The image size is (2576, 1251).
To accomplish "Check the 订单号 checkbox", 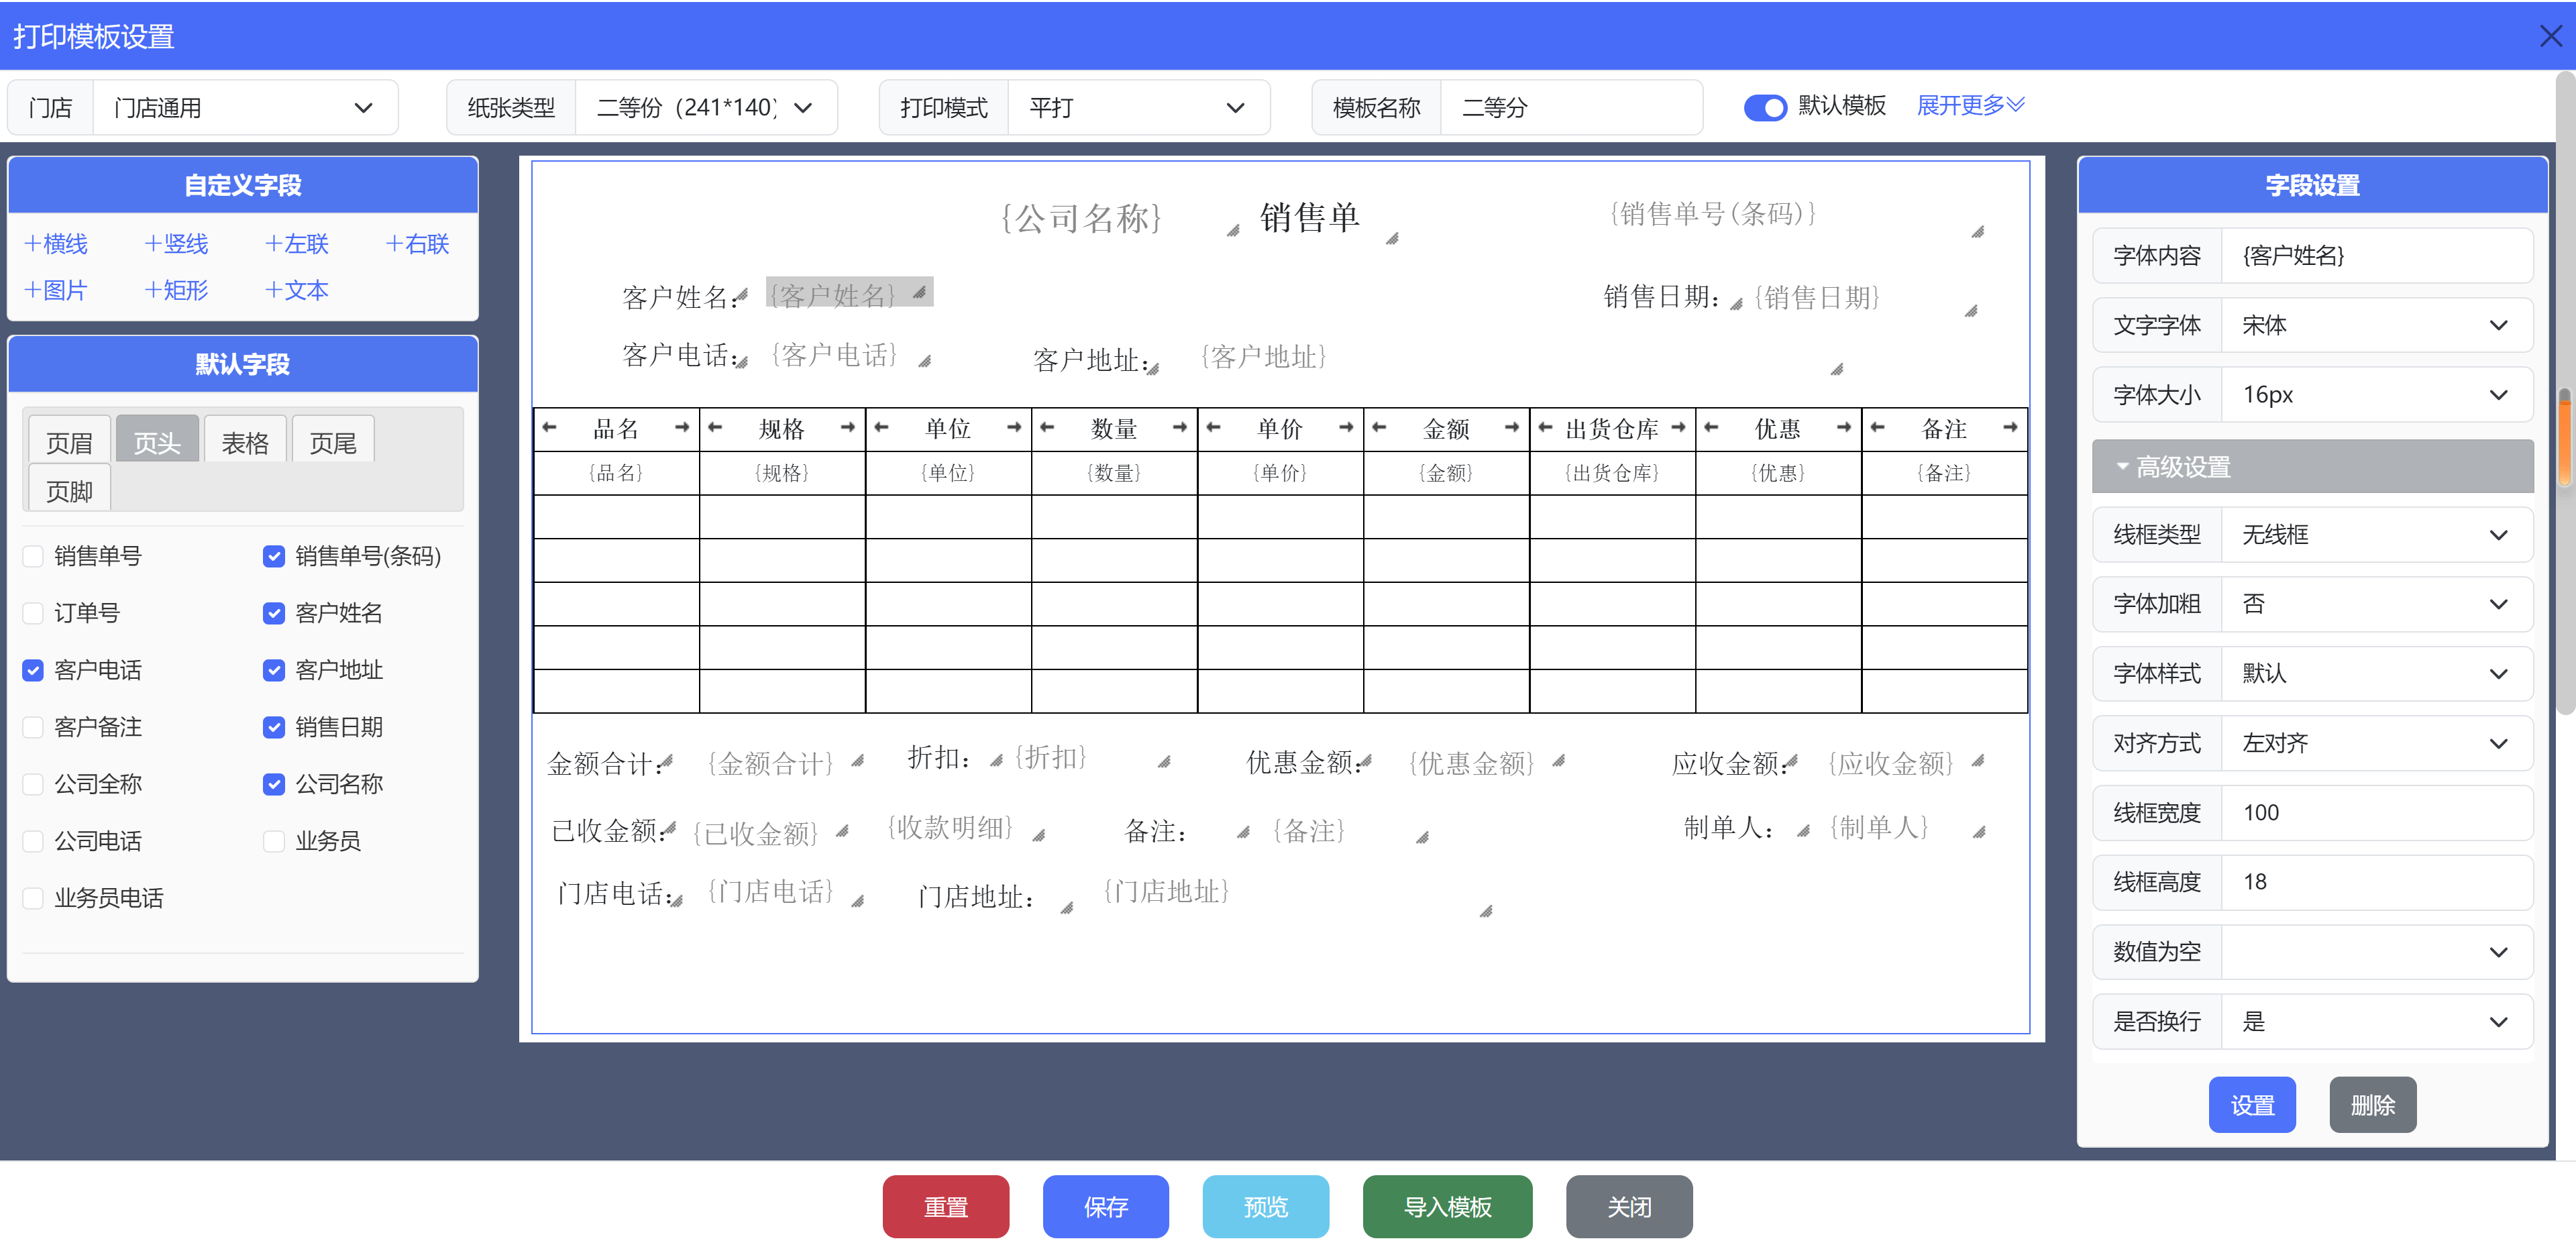I will (33, 613).
